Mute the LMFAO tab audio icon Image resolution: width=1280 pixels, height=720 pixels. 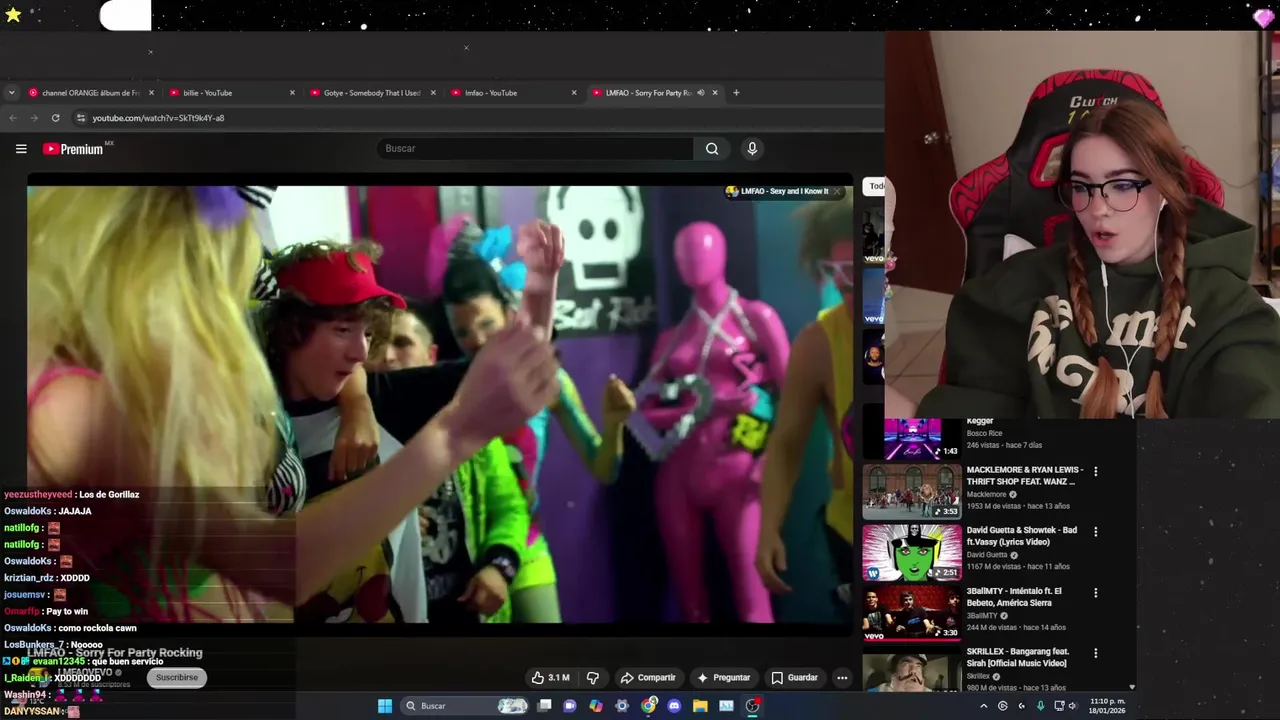[701, 93]
